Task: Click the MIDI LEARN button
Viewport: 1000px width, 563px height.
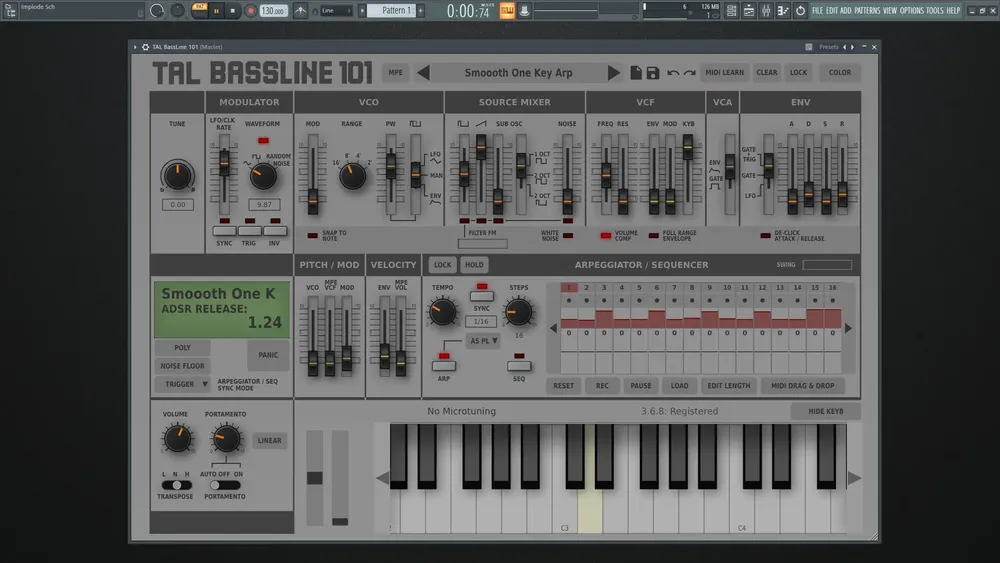Action: pos(724,73)
